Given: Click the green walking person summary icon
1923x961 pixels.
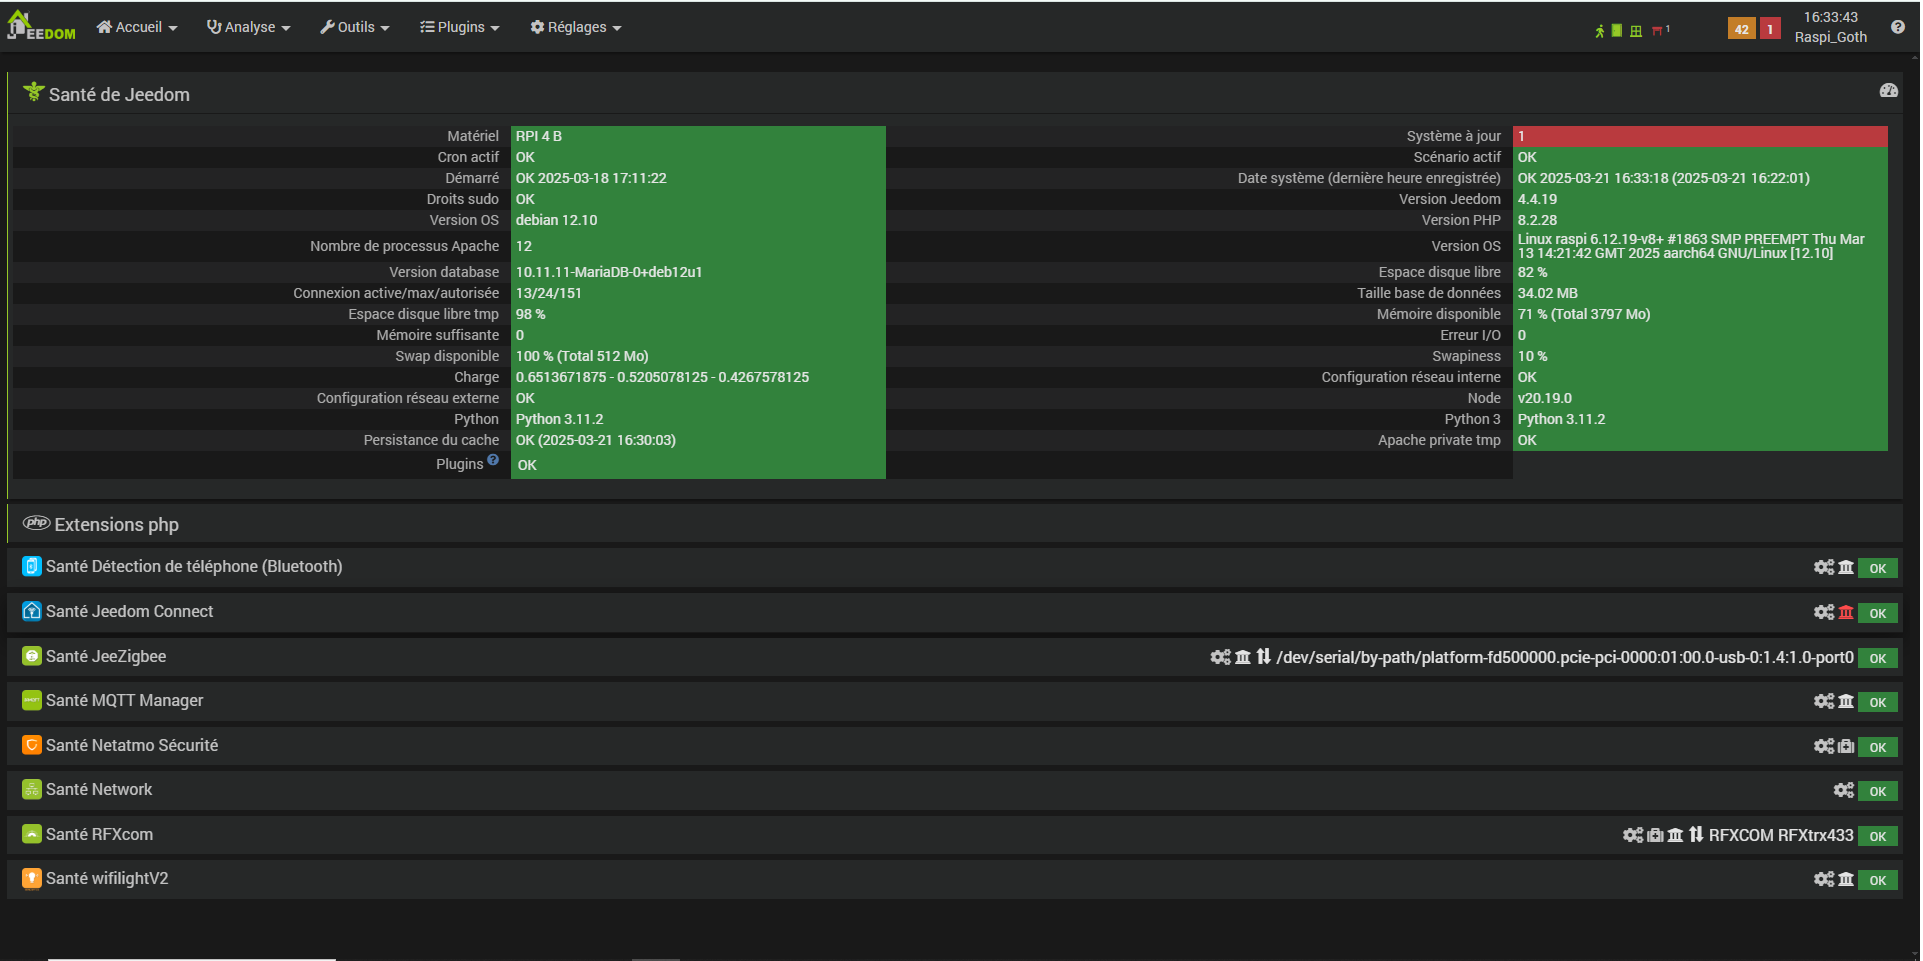Looking at the screenshot, I should click(1600, 31).
